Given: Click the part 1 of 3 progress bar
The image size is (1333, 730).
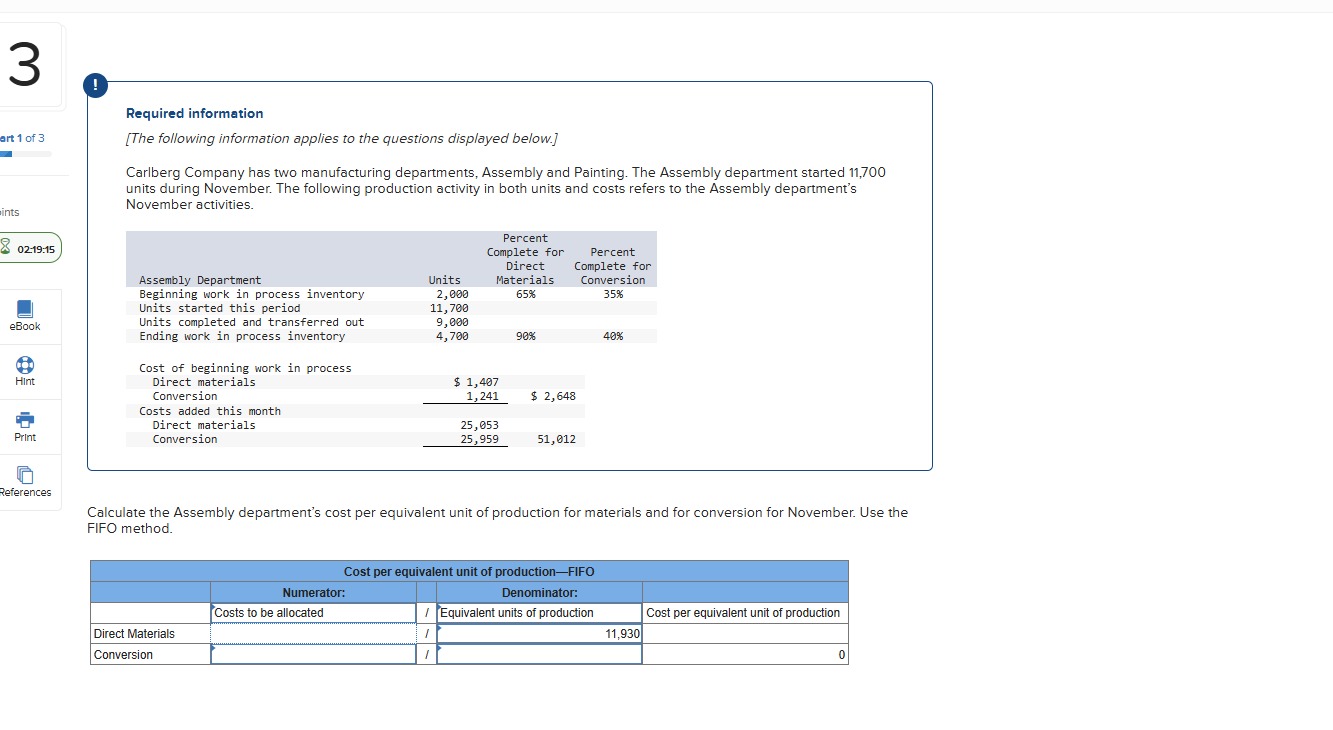Looking at the screenshot, I should tap(26, 154).
